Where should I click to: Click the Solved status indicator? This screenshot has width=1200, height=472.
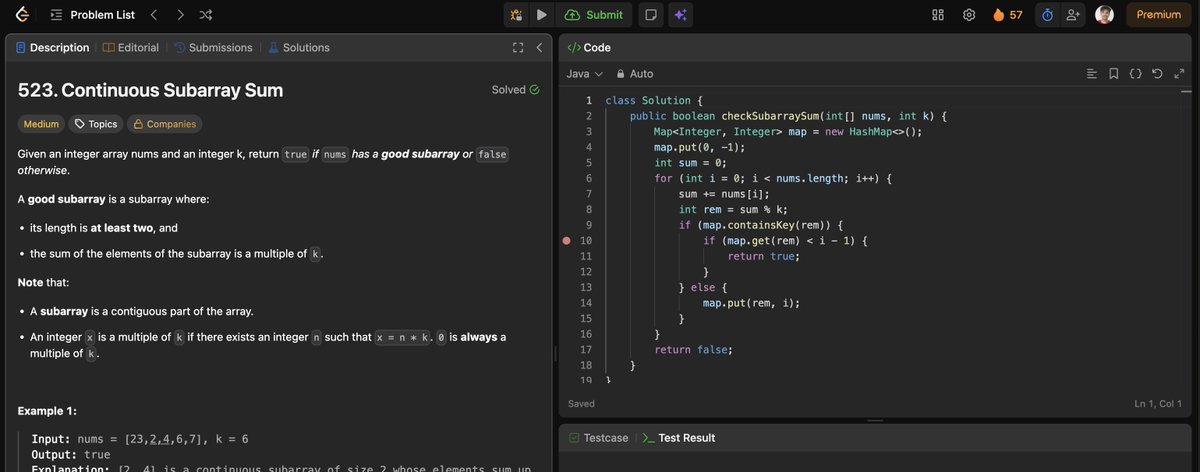tap(516, 90)
